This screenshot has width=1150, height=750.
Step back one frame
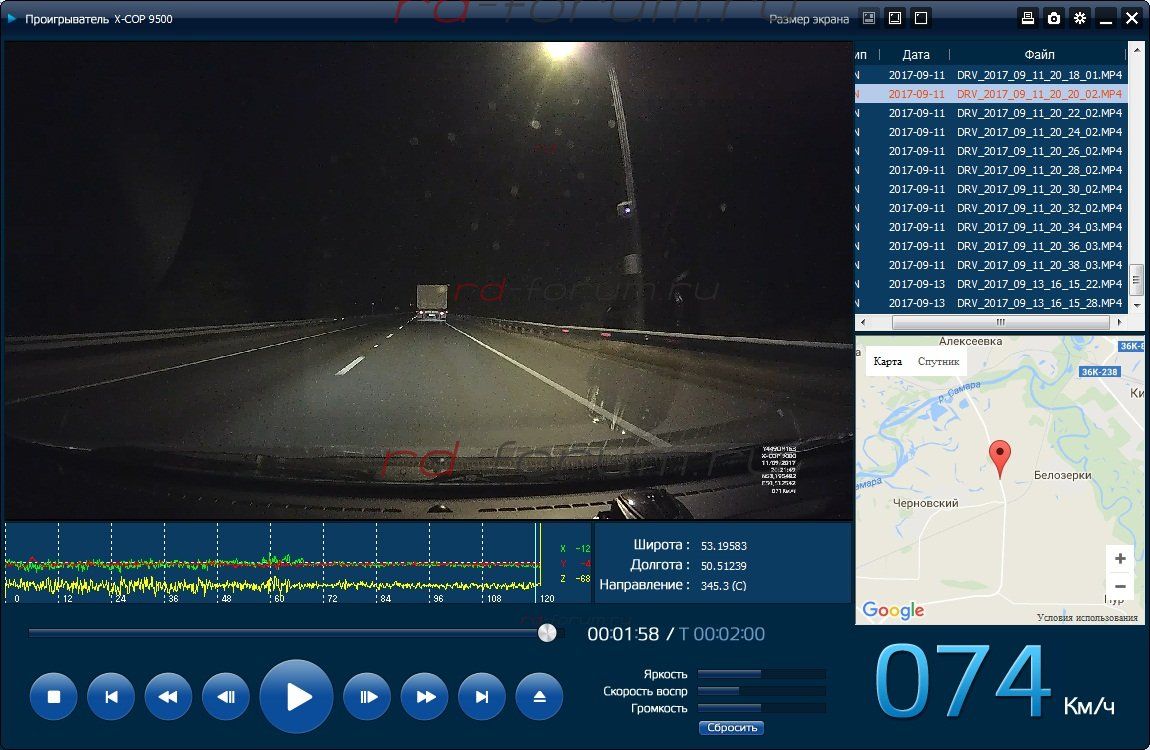pos(226,697)
